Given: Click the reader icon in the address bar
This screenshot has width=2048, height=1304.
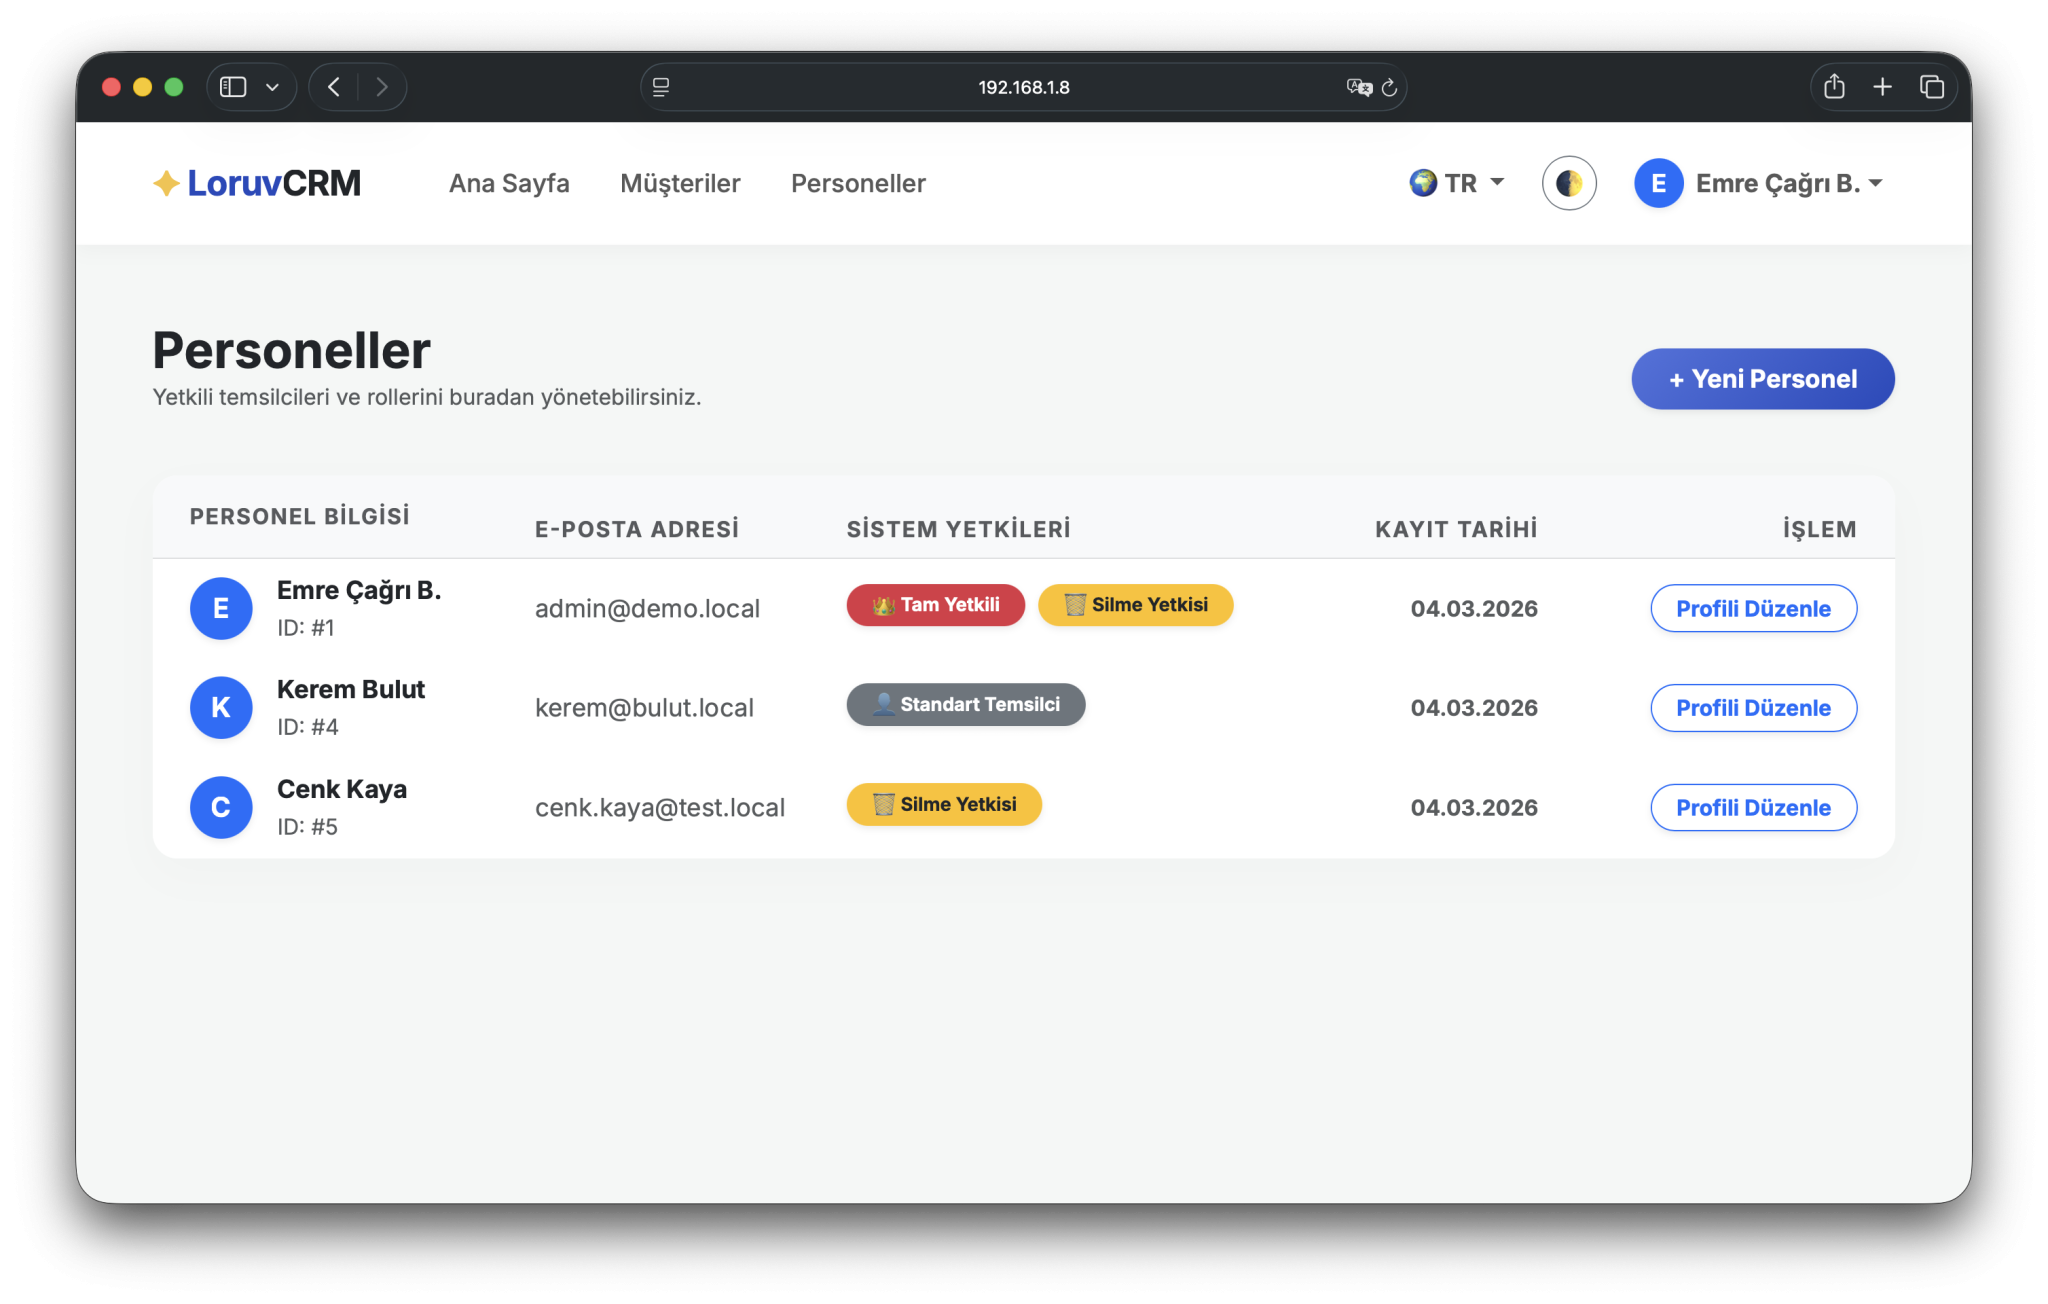Looking at the screenshot, I should coord(661,88).
